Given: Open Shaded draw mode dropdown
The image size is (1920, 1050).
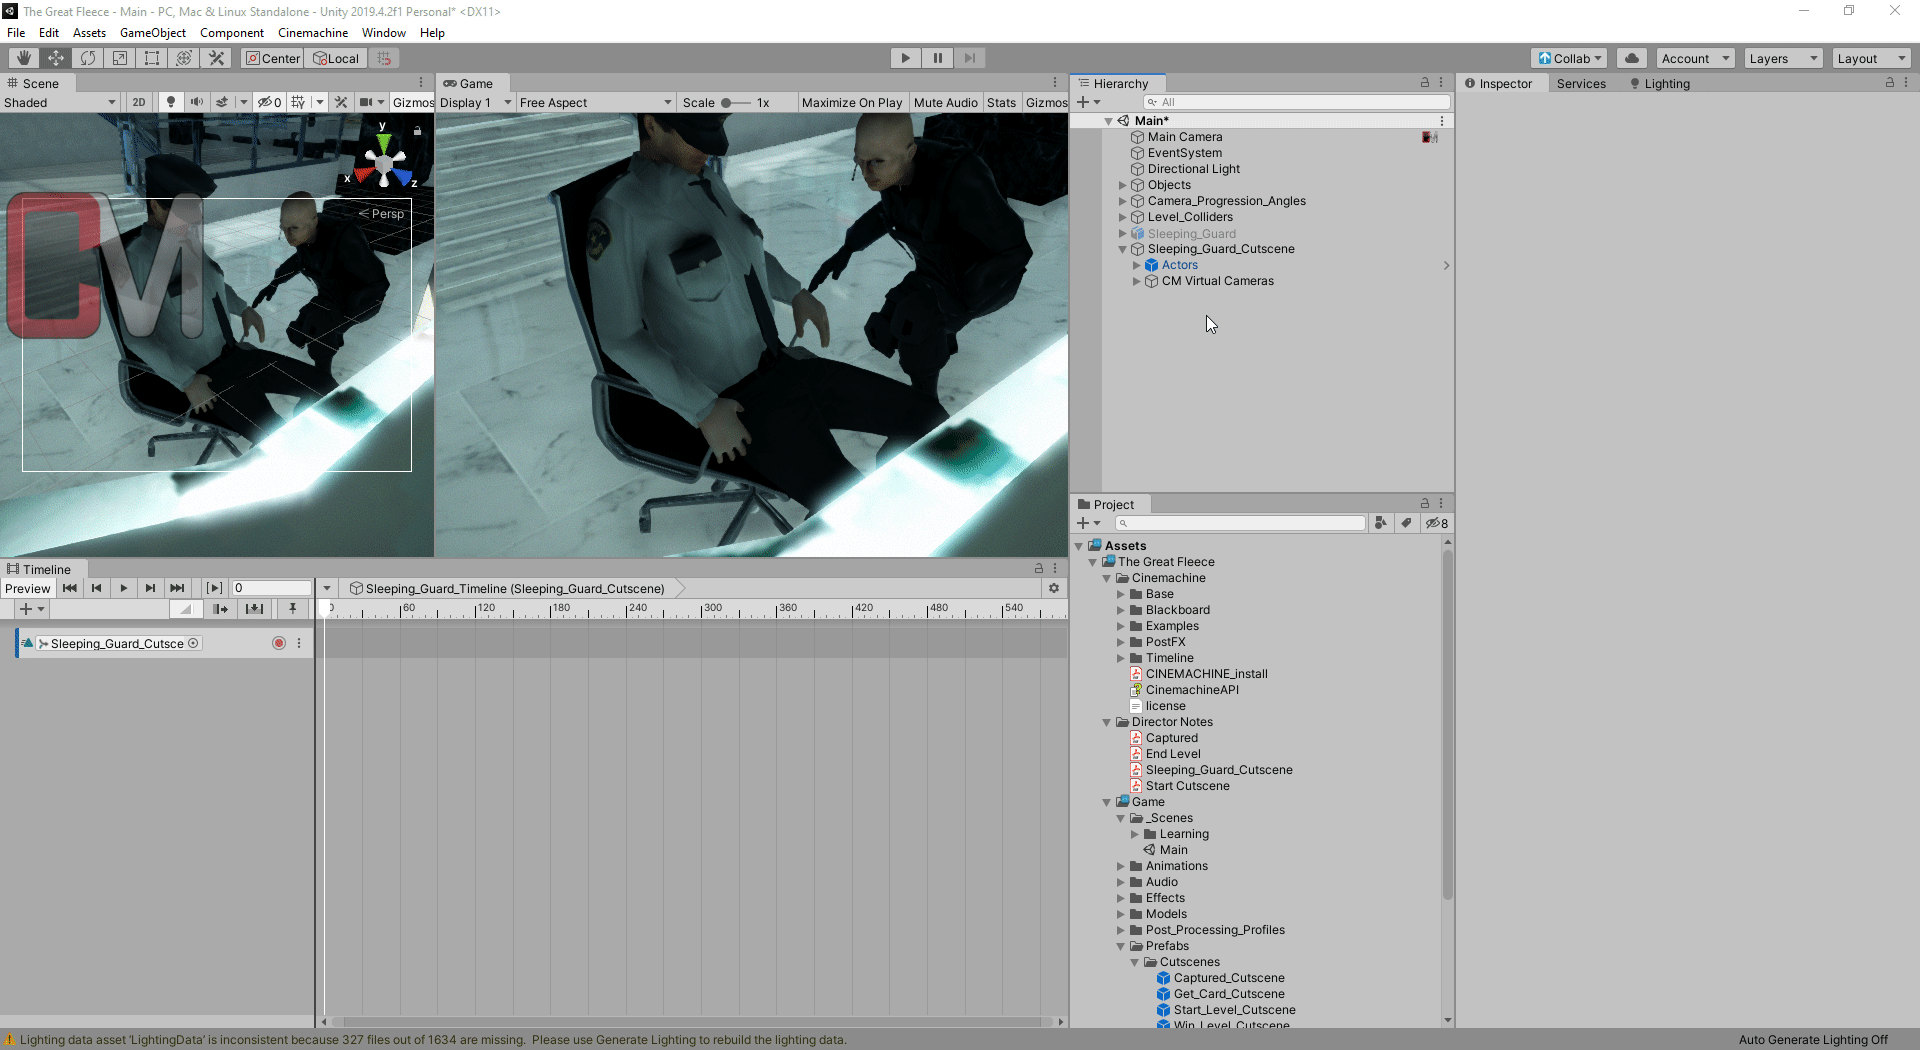Looking at the screenshot, I should point(60,102).
